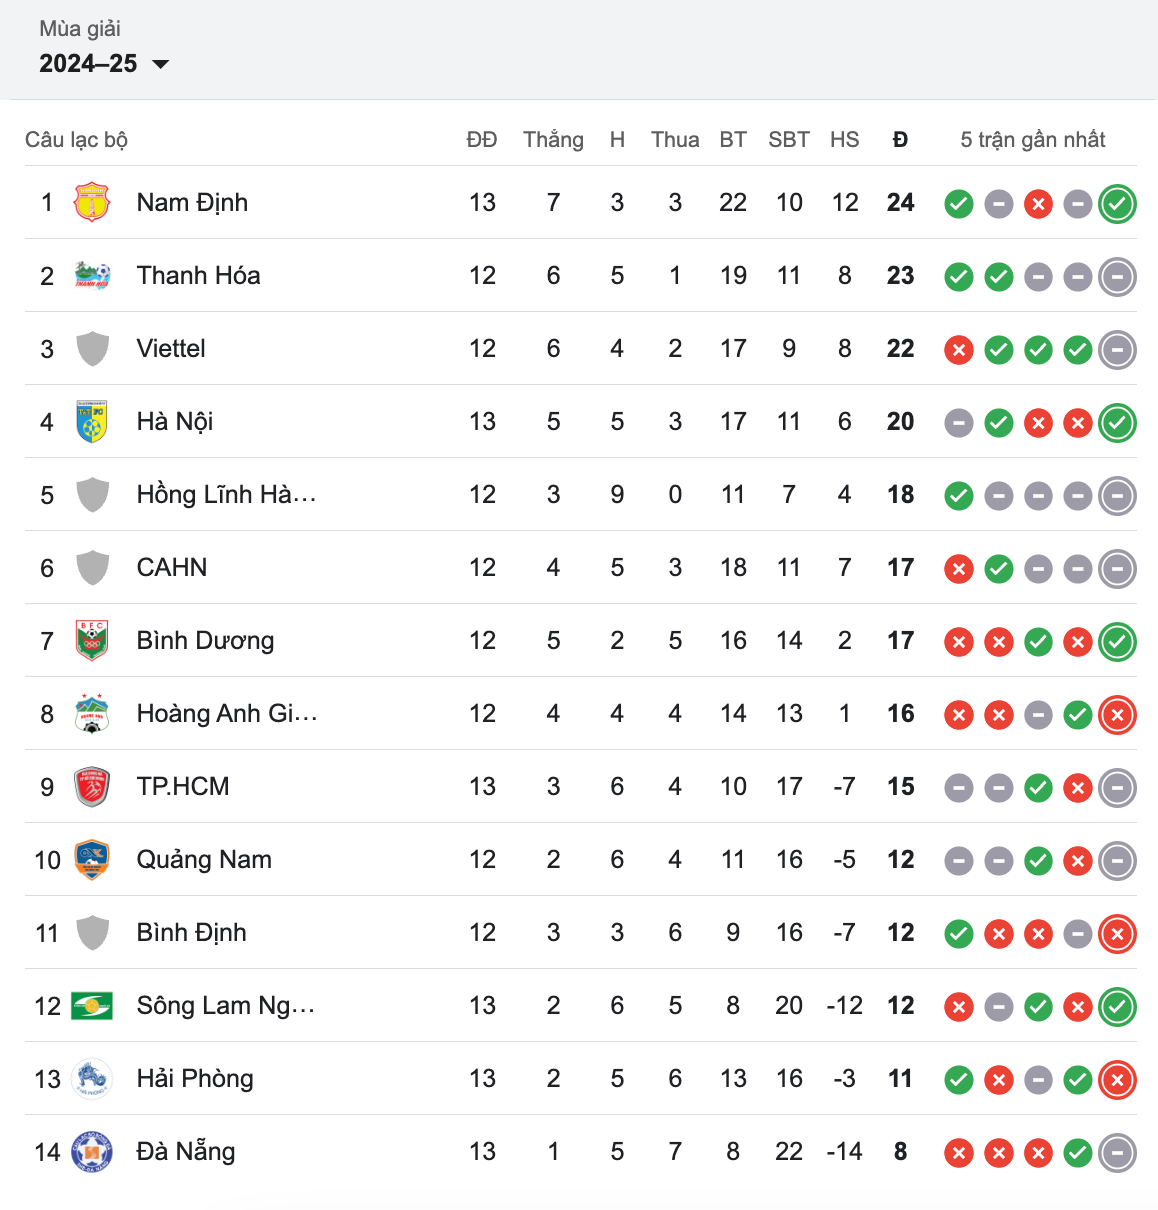Click the Thanh Hóa club logo

[92, 276]
